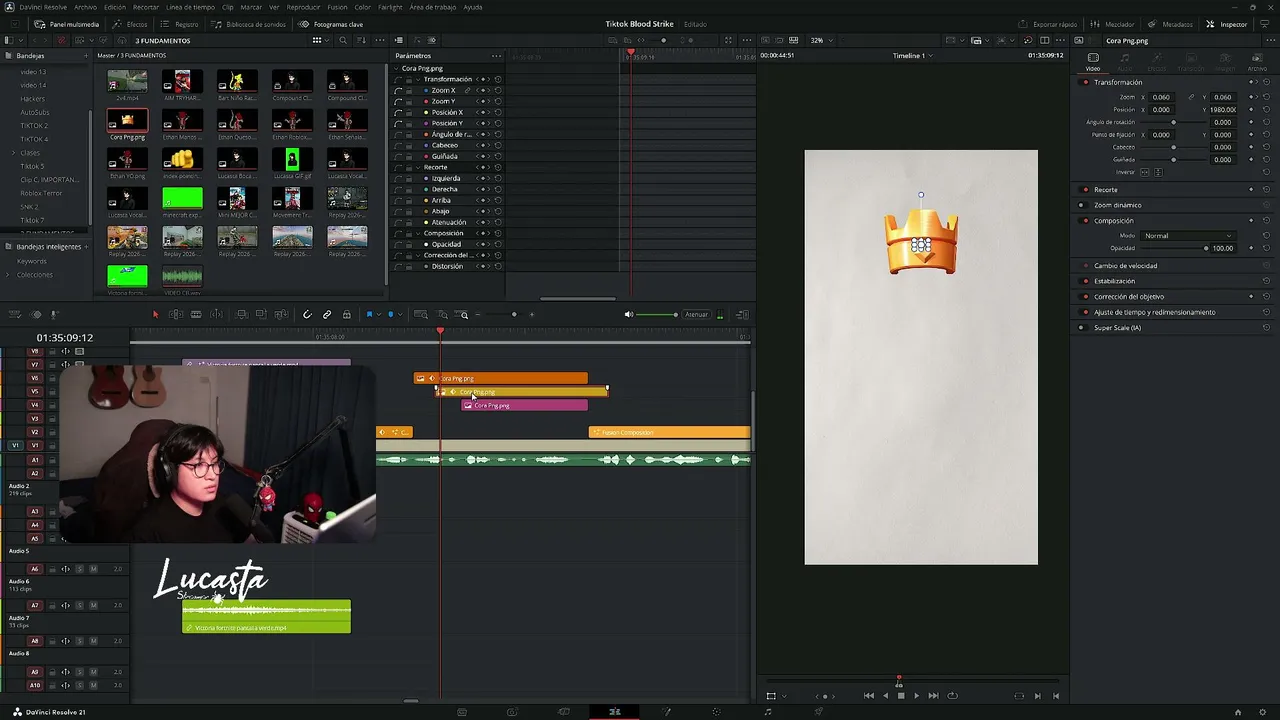This screenshot has height=720, width=1280.
Task: Add a blue marker to timeline
Action: (x=391, y=315)
